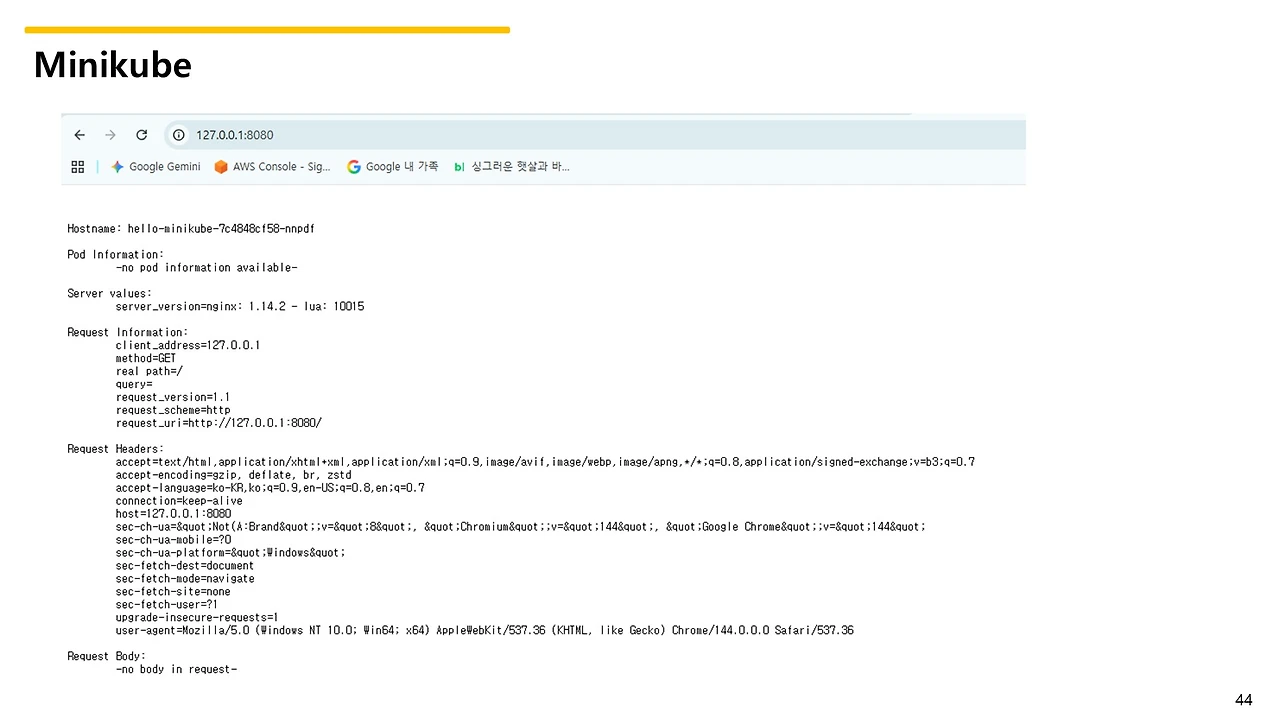This screenshot has width=1280, height=720.
Task: Click the request_uri=http://127.0.0.1:8080/ line
Action: coord(219,424)
